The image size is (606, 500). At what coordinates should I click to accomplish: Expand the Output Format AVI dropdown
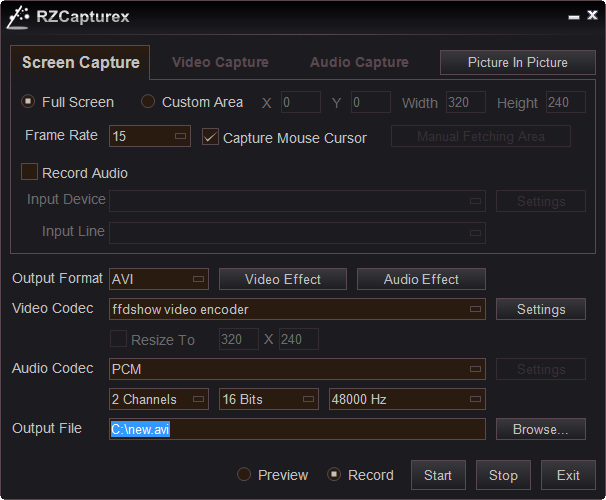(x=198, y=279)
